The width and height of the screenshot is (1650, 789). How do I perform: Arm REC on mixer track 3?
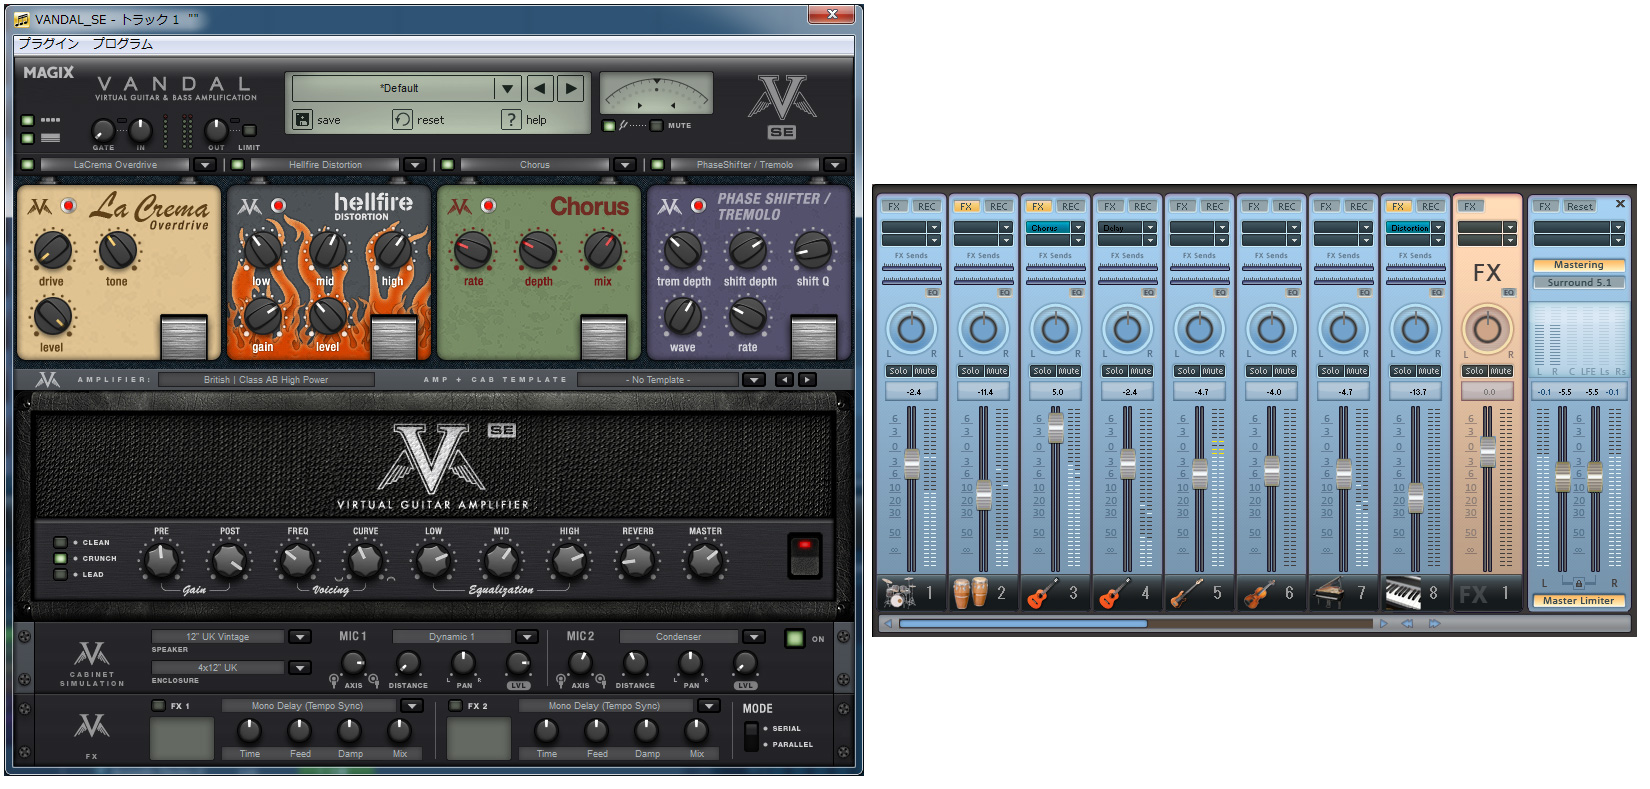[1070, 207]
